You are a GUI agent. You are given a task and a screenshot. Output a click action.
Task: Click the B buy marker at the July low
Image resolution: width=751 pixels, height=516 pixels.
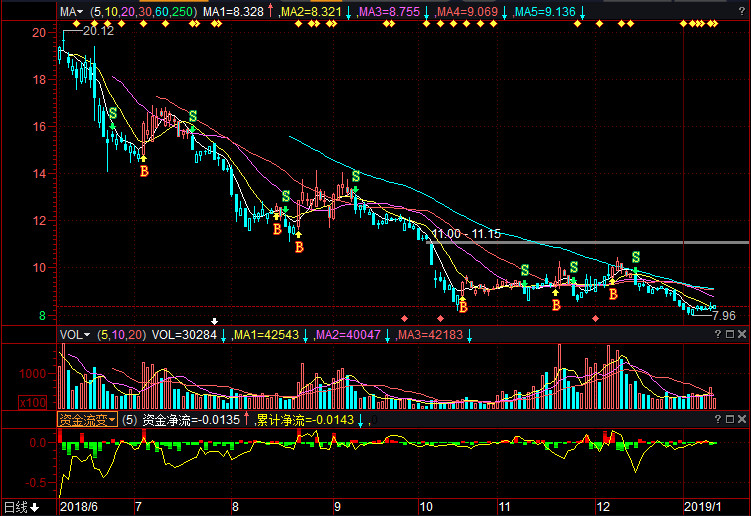tap(144, 172)
